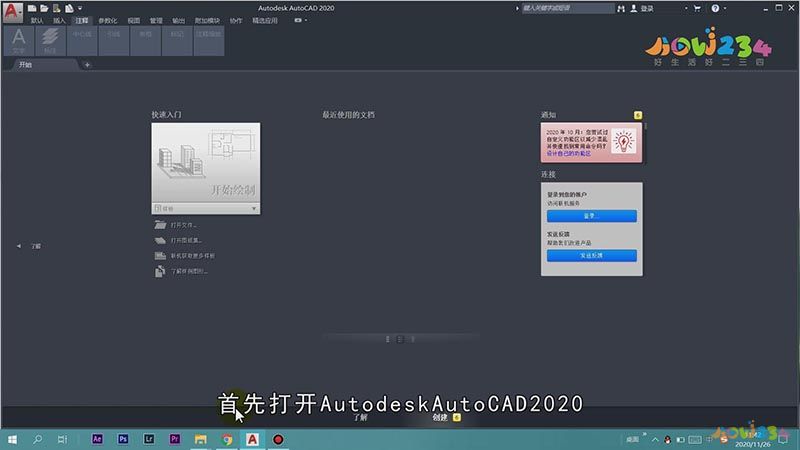
Task: Click the keyword search input field
Action: click(x=567, y=8)
